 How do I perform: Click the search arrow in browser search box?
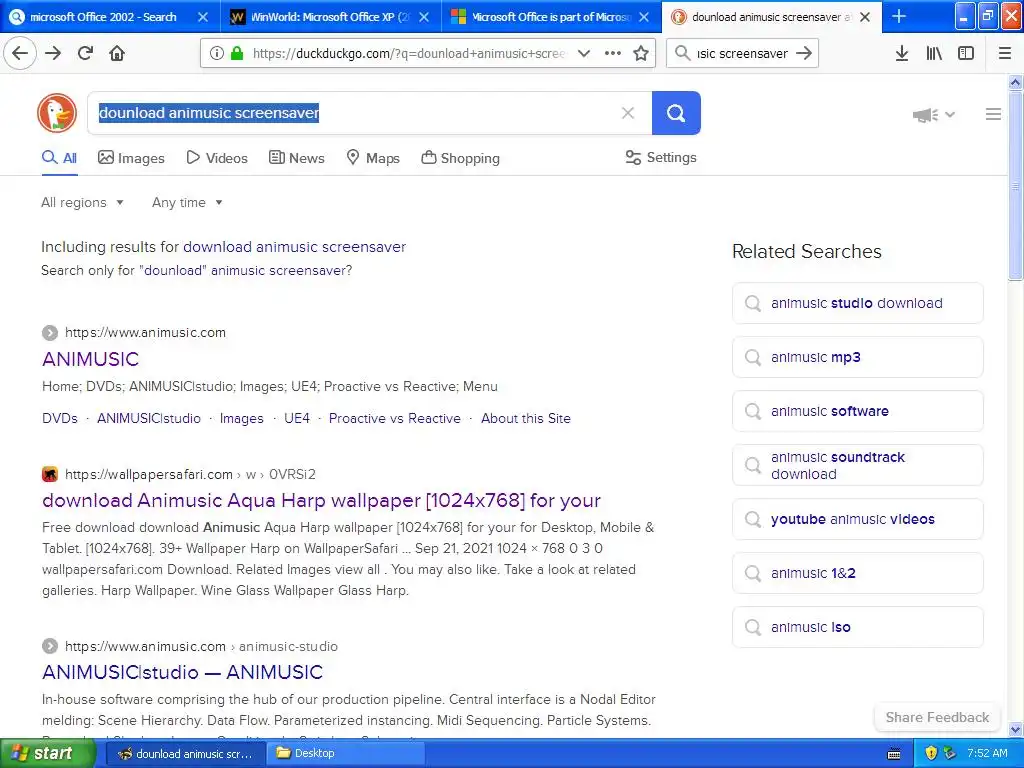coord(804,53)
